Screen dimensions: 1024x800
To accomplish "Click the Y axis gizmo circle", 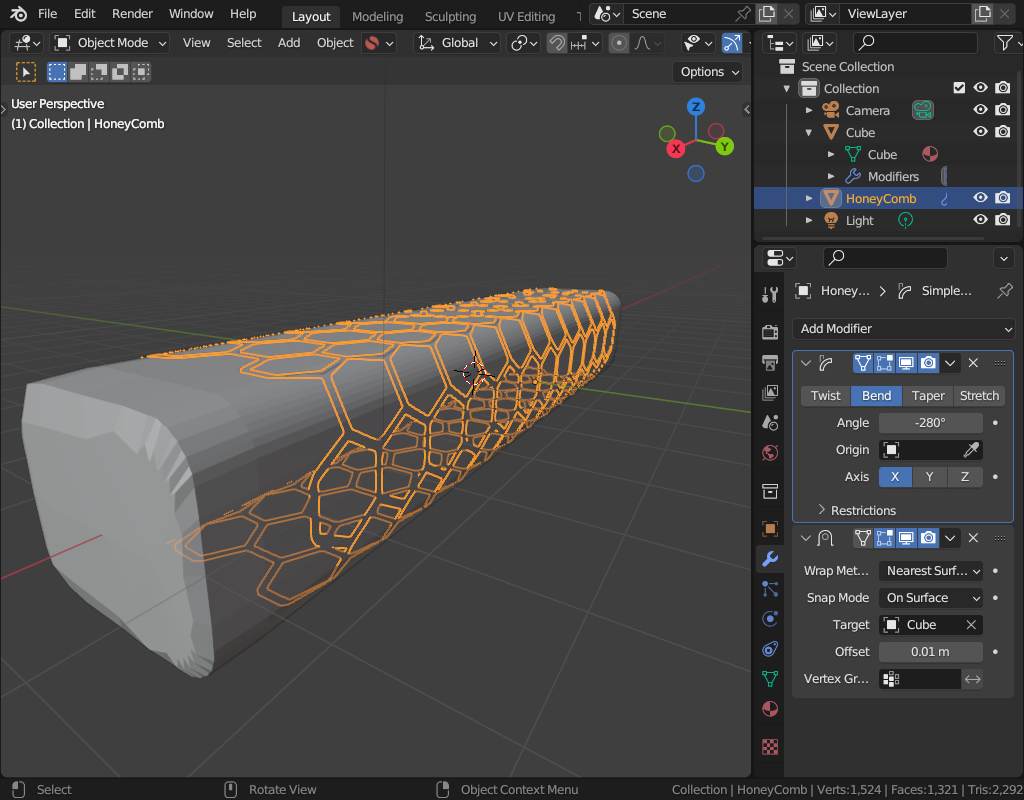I will pyautogui.click(x=724, y=146).
